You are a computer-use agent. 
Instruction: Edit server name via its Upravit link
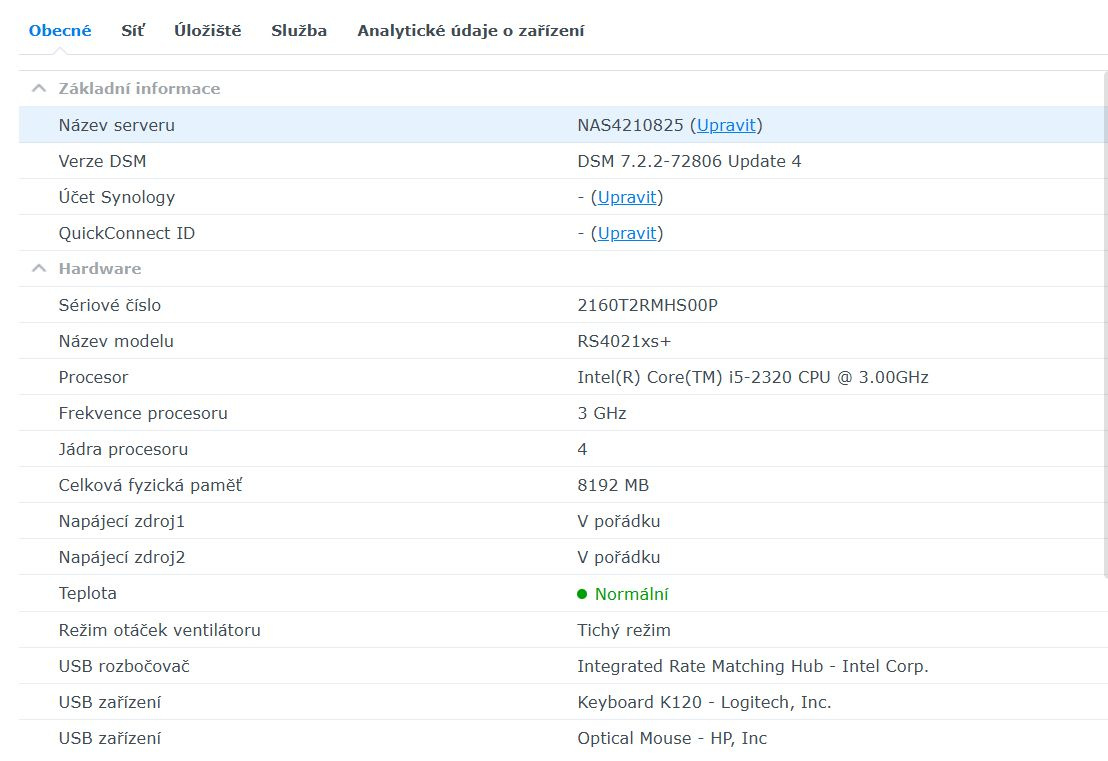tap(727, 125)
